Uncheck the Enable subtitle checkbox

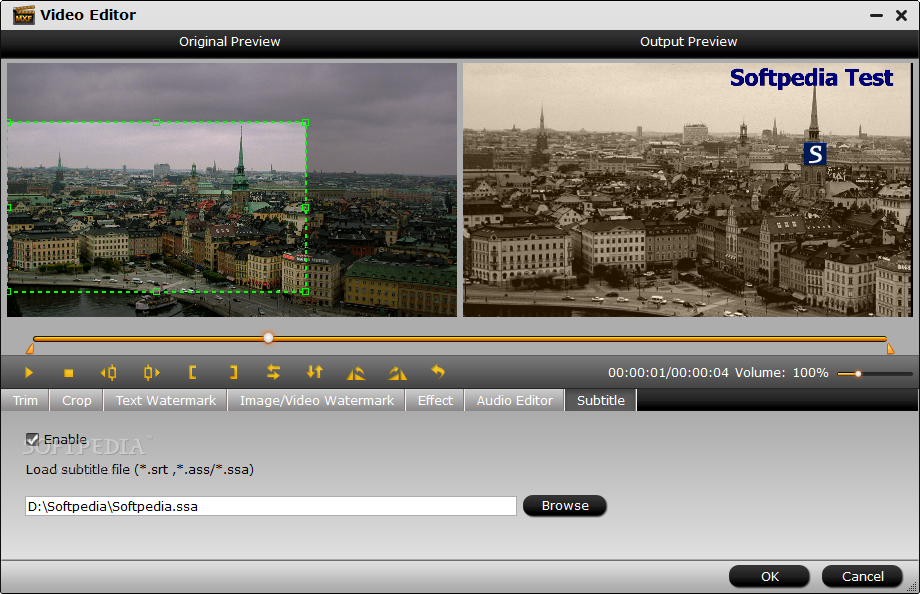coord(32,439)
